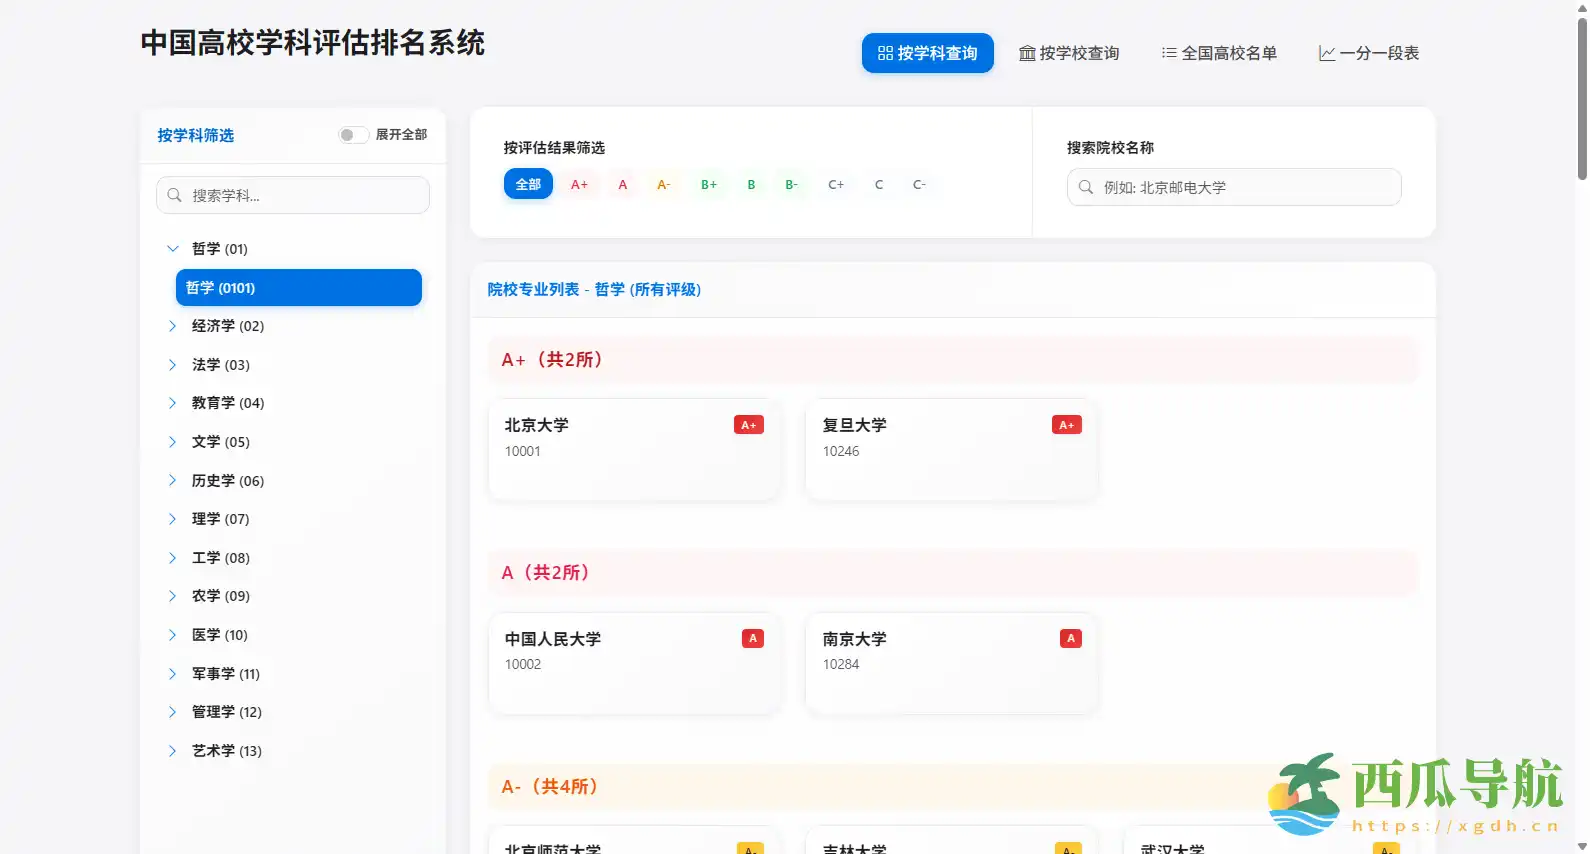
Task: Click the A badge on 南京大学 card
Action: point(1070,638)
